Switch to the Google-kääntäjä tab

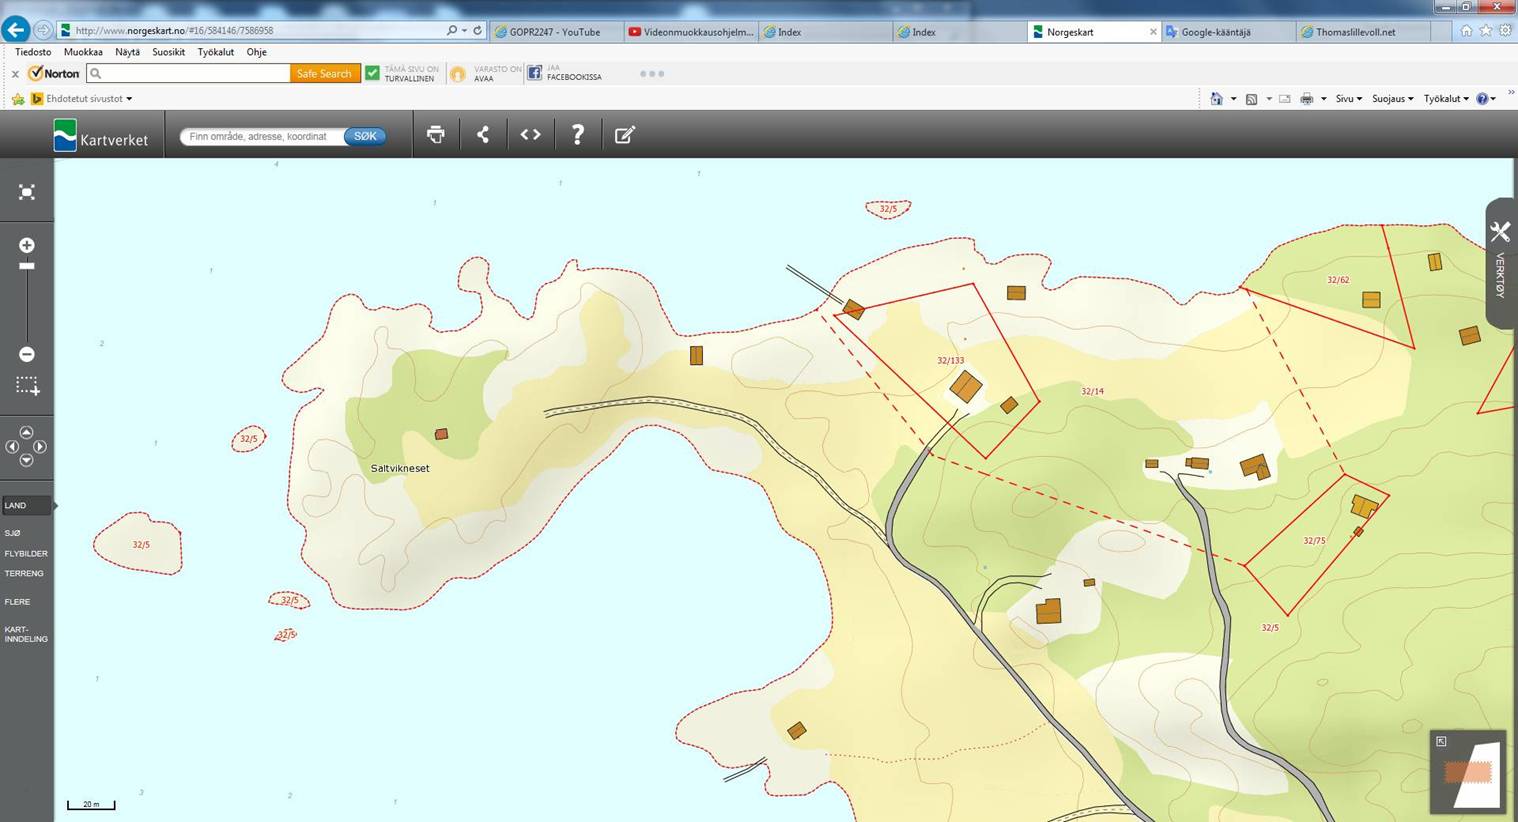(1215, 32)
